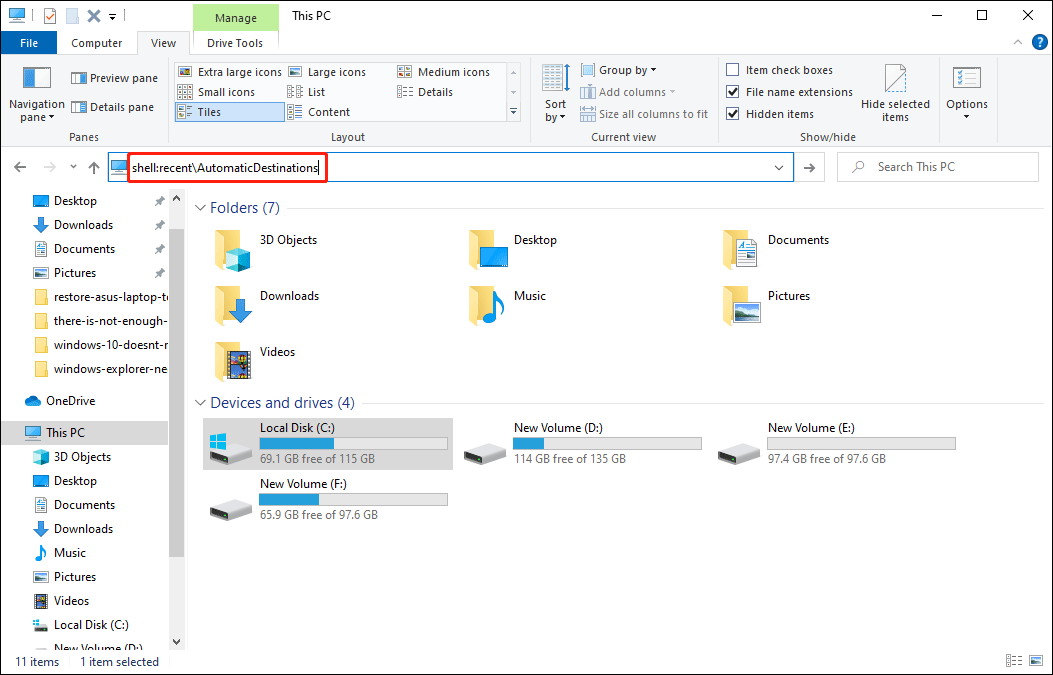1053x675 pixels.
Task: Select New Volume (D:) drive
Action: [x=582, y=443]
